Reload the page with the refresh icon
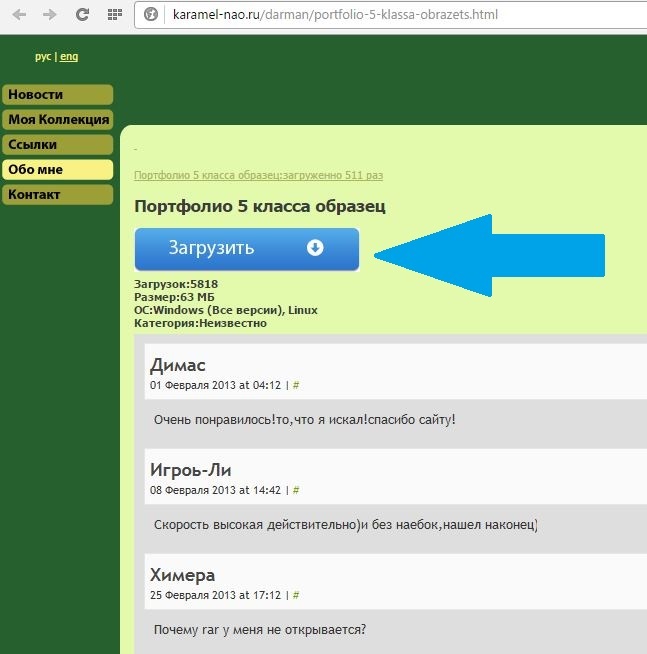This screenshot has height=654, width=647. pos(82,15)
